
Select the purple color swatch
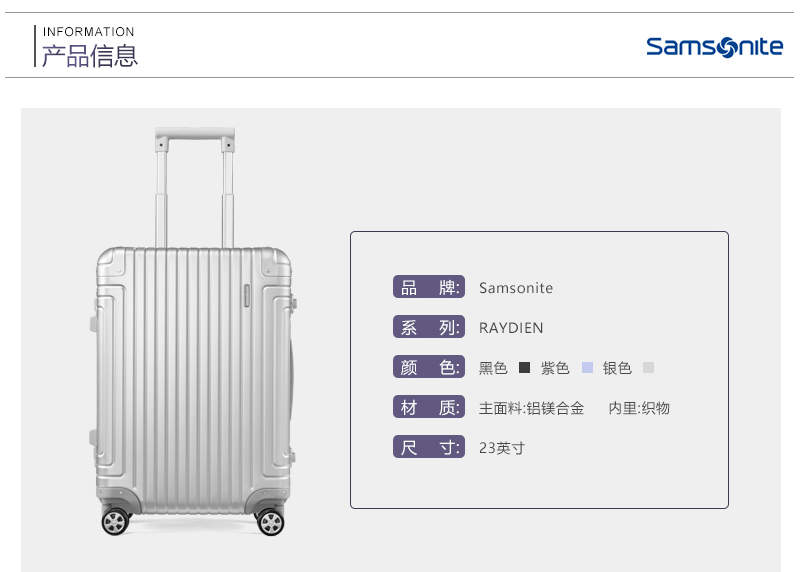click(x=587, y=367)
